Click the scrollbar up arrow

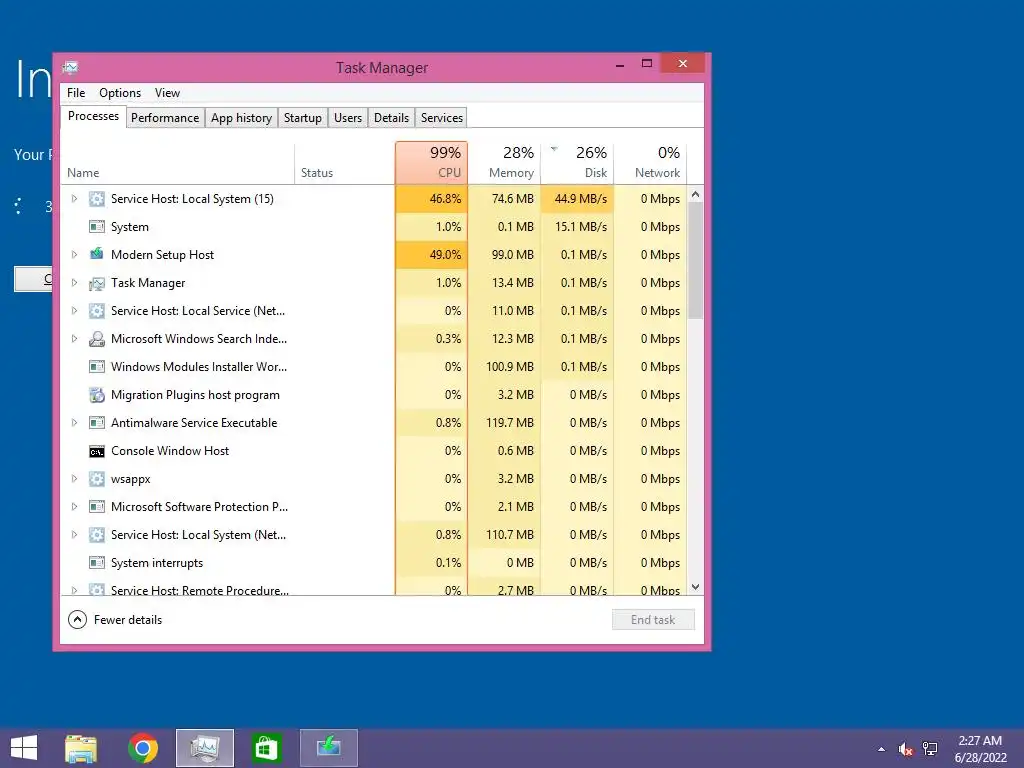point(696,195)
